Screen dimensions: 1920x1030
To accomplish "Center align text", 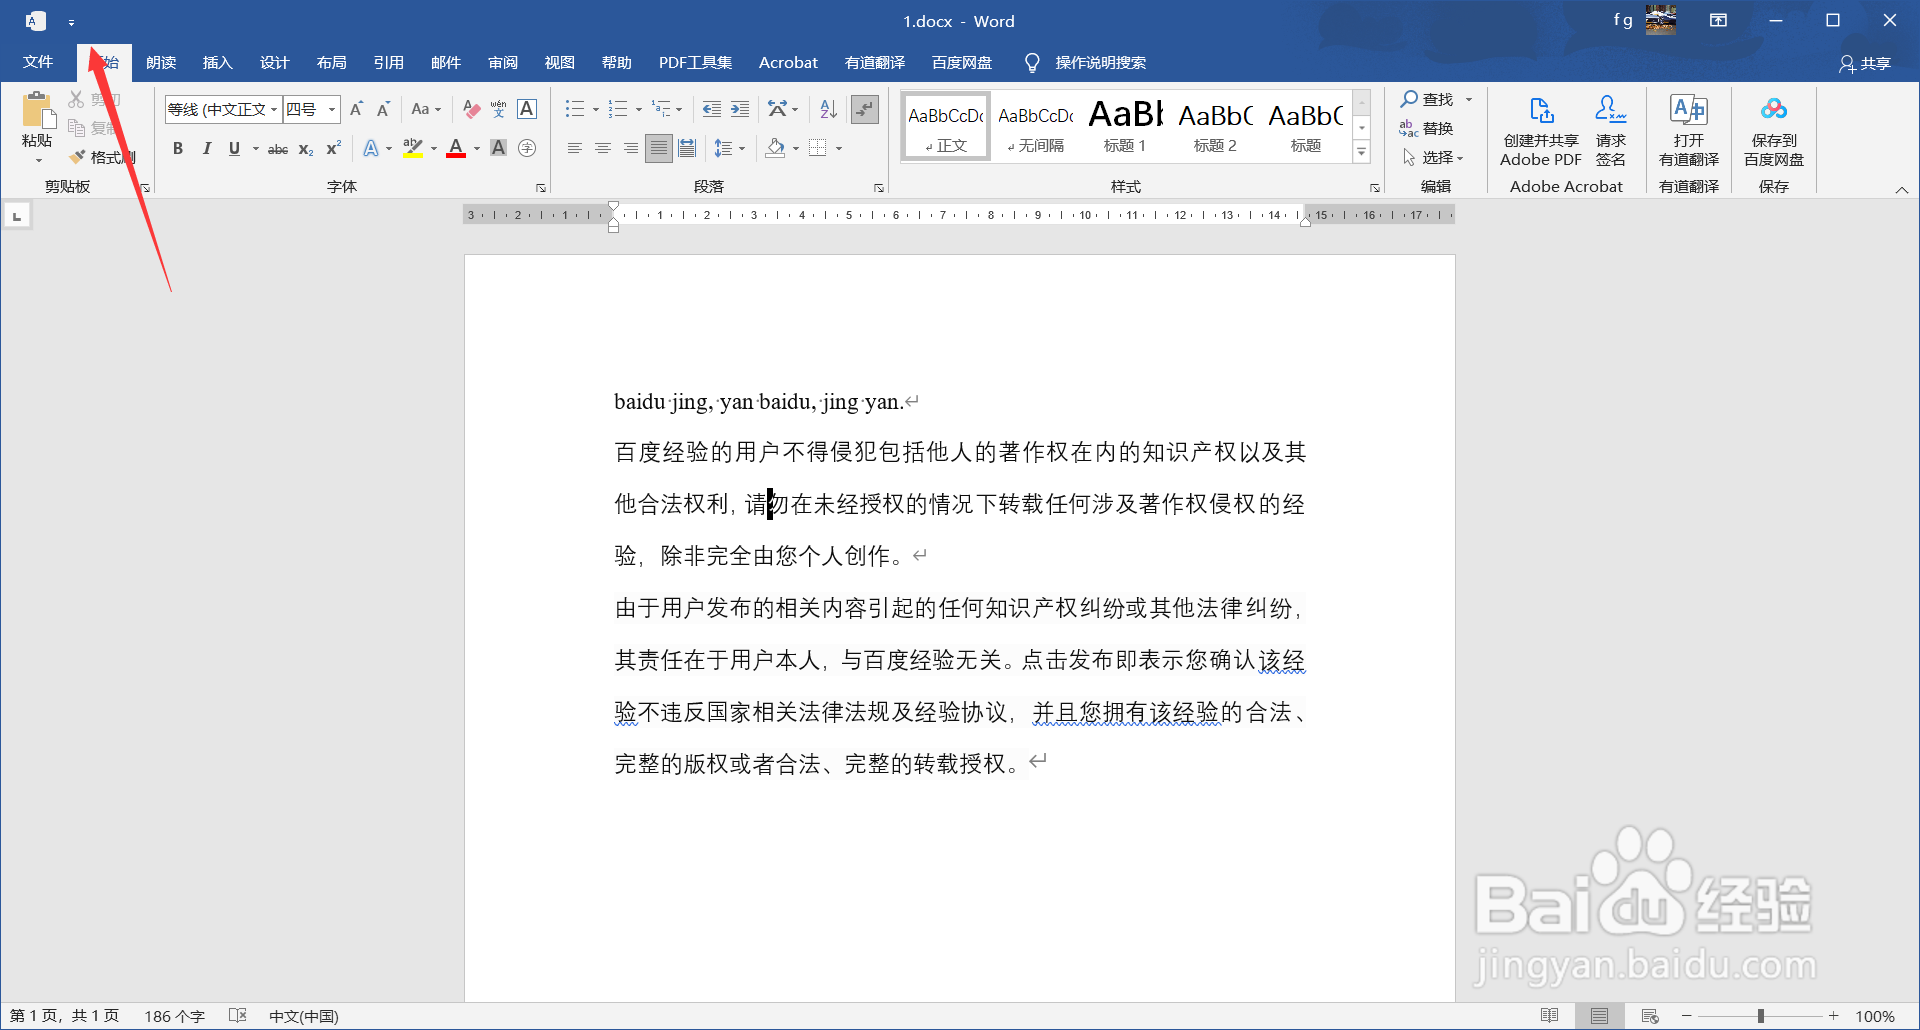I will click(x=602, y=148).
